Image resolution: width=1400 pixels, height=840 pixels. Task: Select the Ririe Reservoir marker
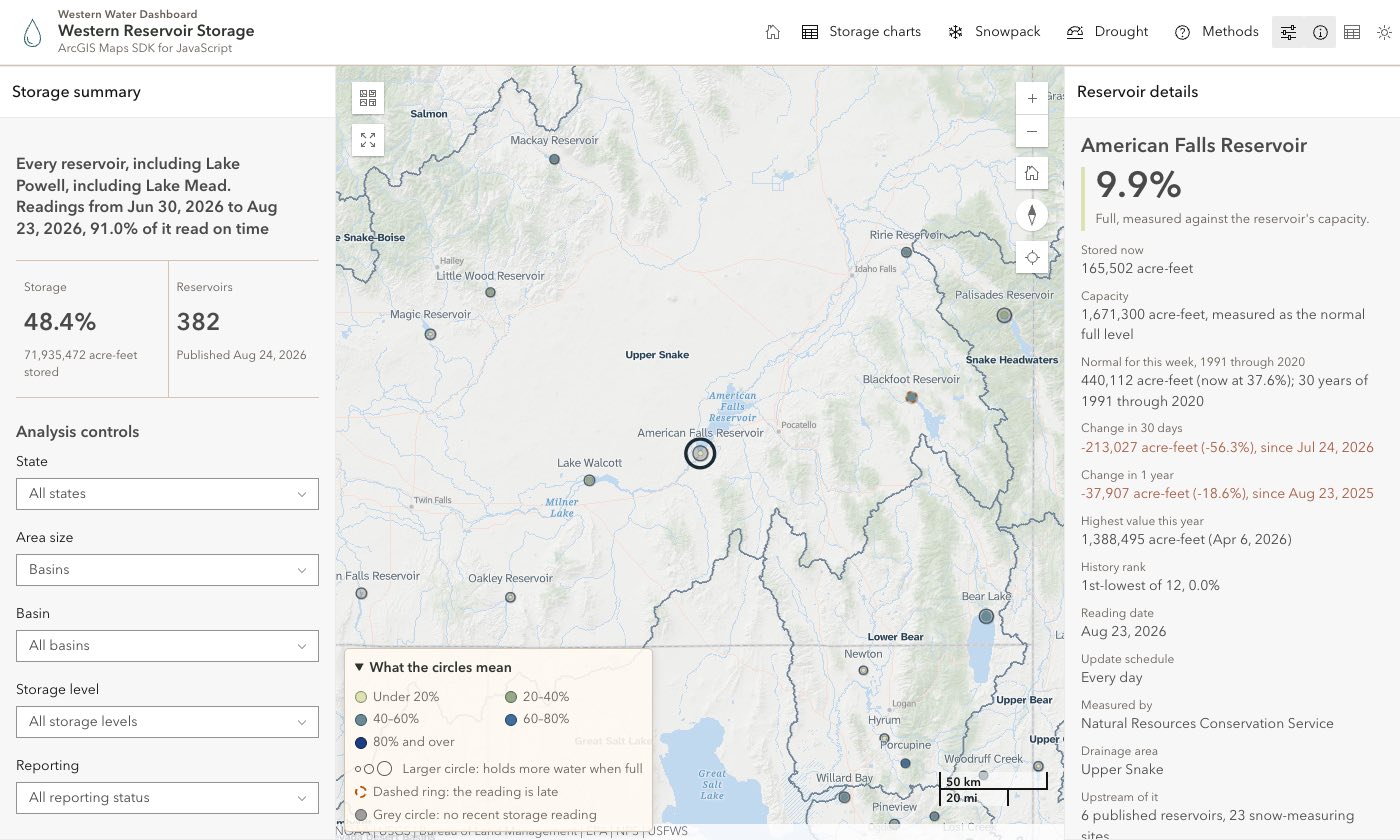(906, 253)
